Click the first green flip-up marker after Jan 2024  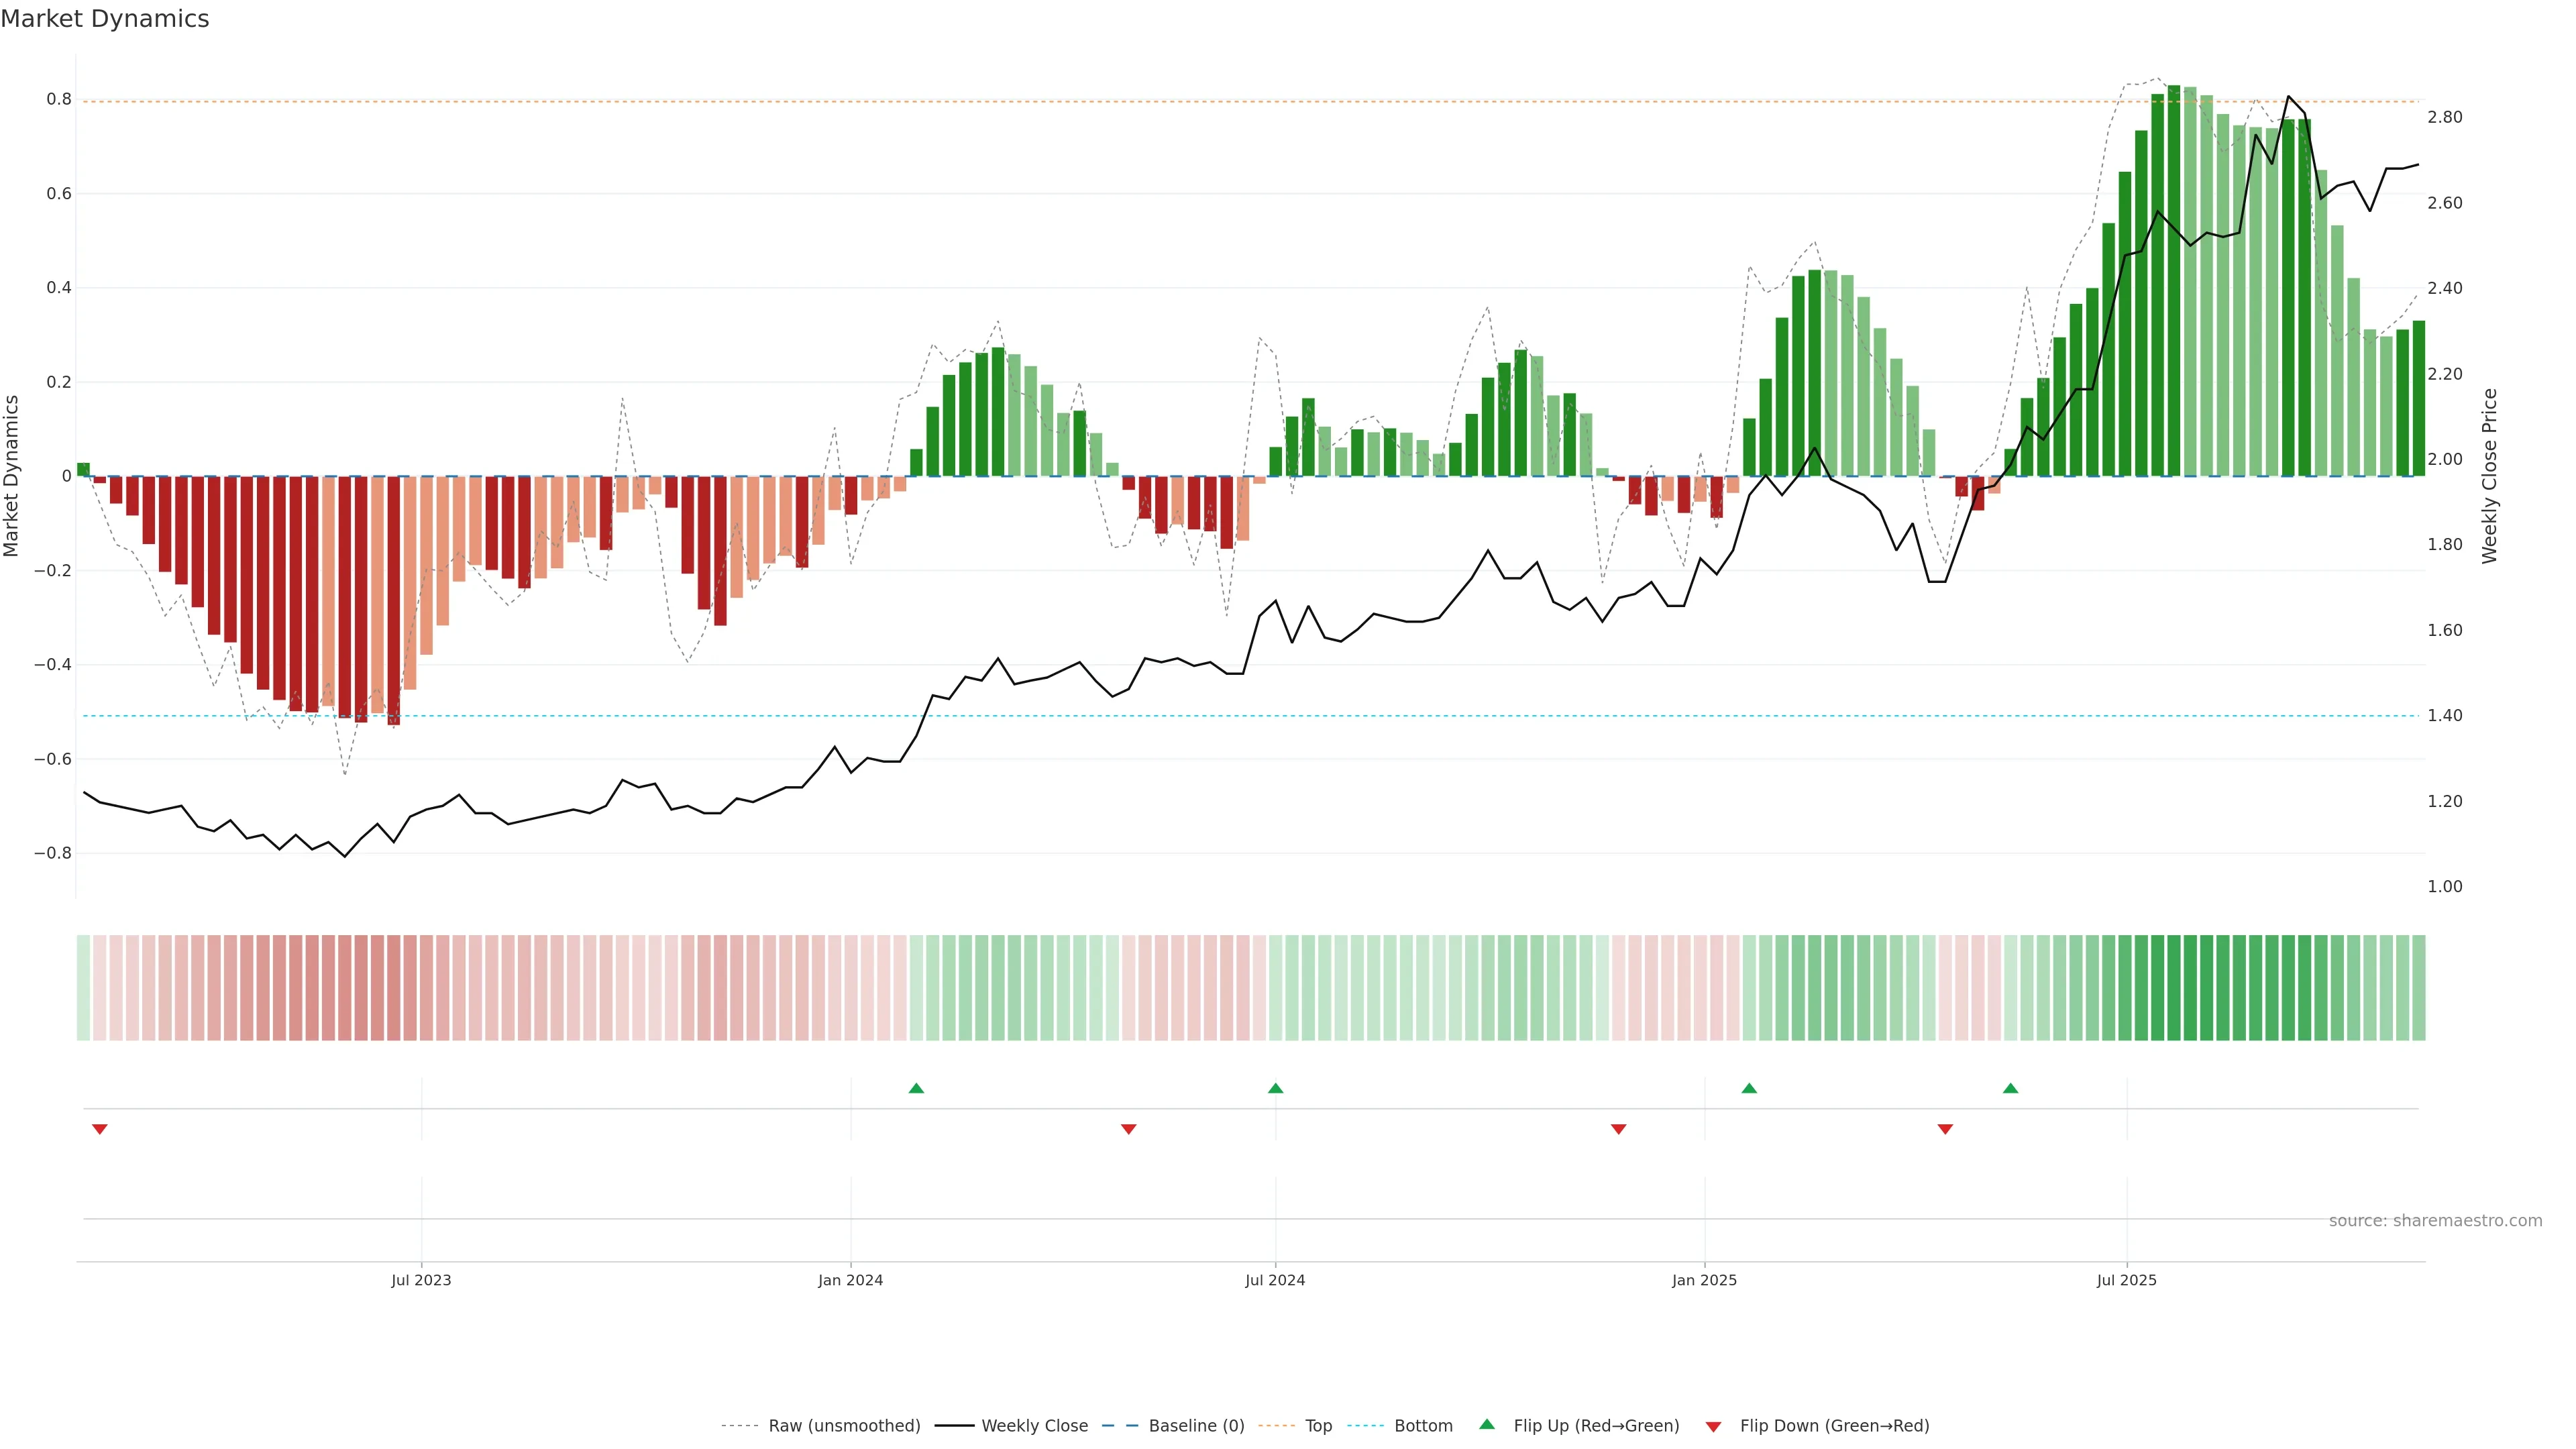pos(916,1088)
